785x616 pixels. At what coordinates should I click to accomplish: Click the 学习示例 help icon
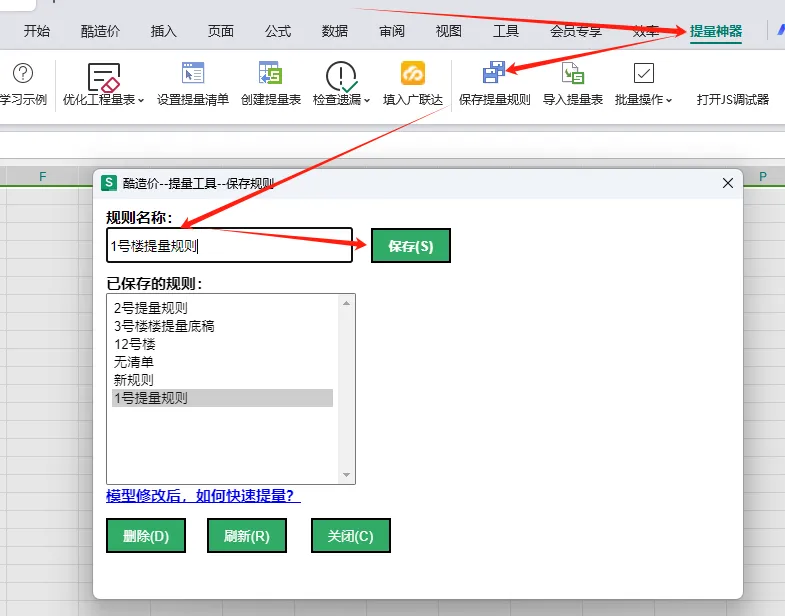[x=22, y=74]
